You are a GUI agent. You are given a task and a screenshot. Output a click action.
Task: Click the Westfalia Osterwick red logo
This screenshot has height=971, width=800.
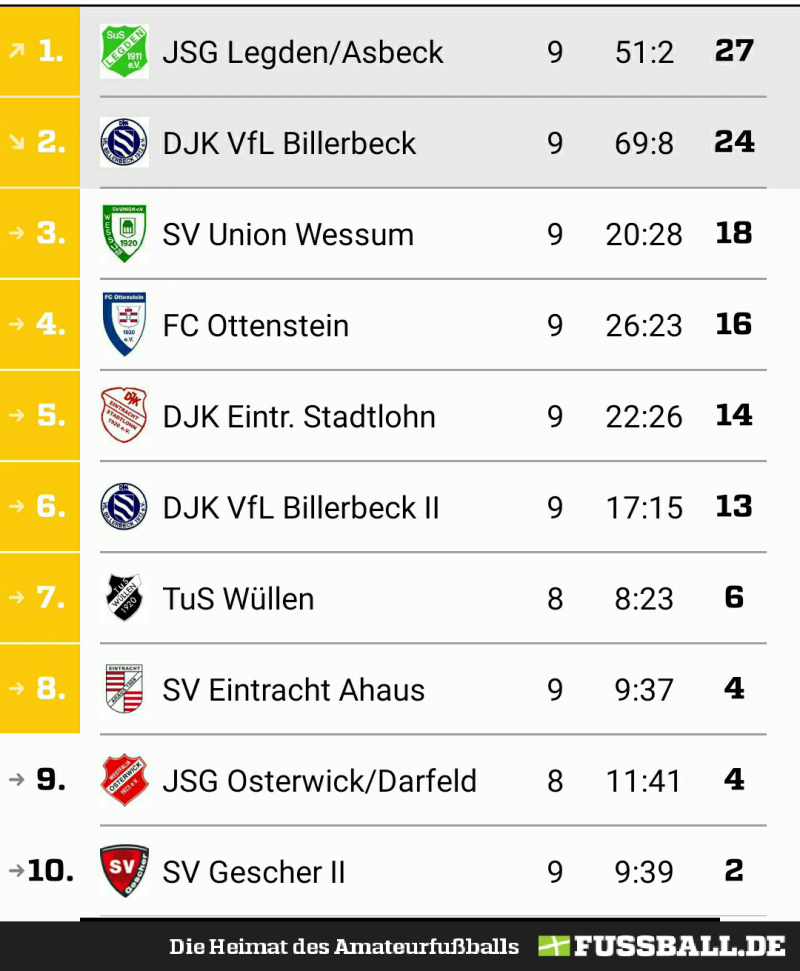click(x=124, y=780)
